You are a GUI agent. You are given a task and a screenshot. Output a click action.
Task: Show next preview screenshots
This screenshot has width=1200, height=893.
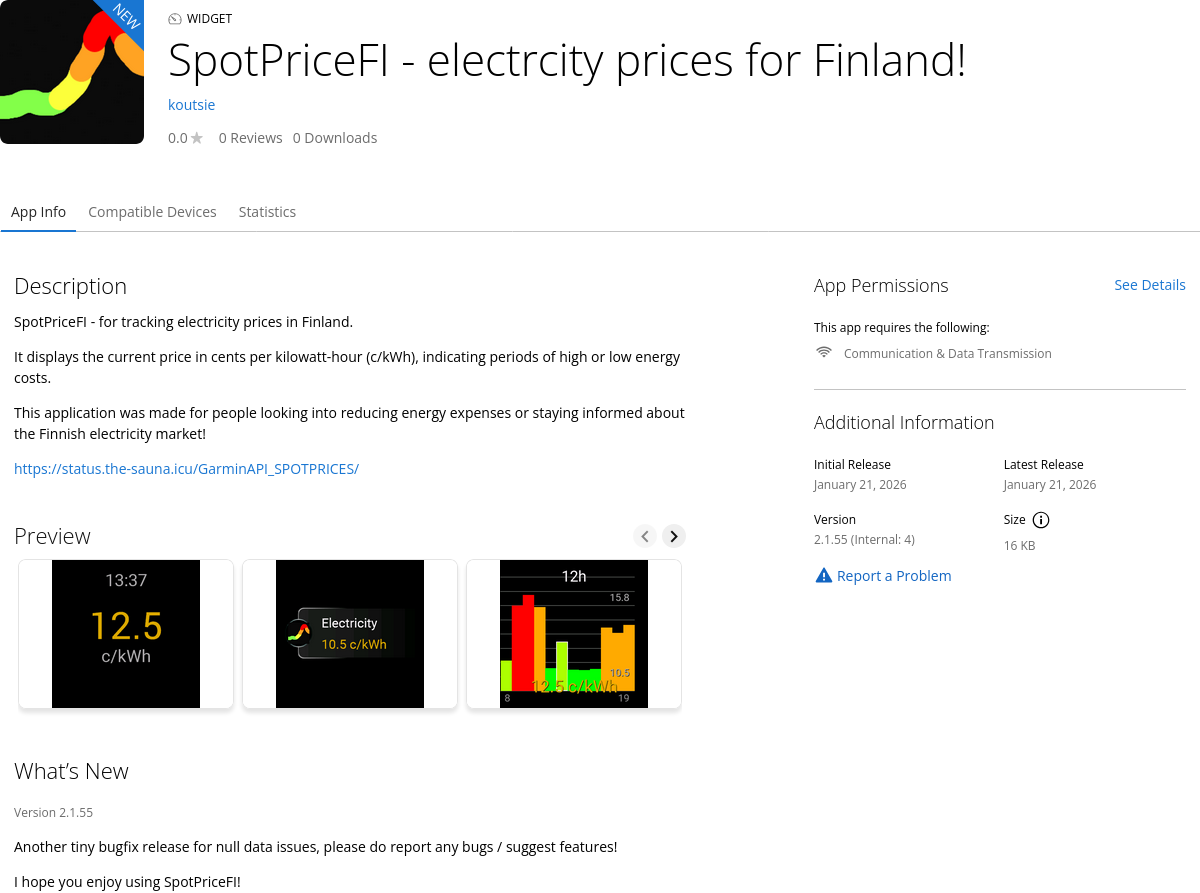click(x=674, y=536)
